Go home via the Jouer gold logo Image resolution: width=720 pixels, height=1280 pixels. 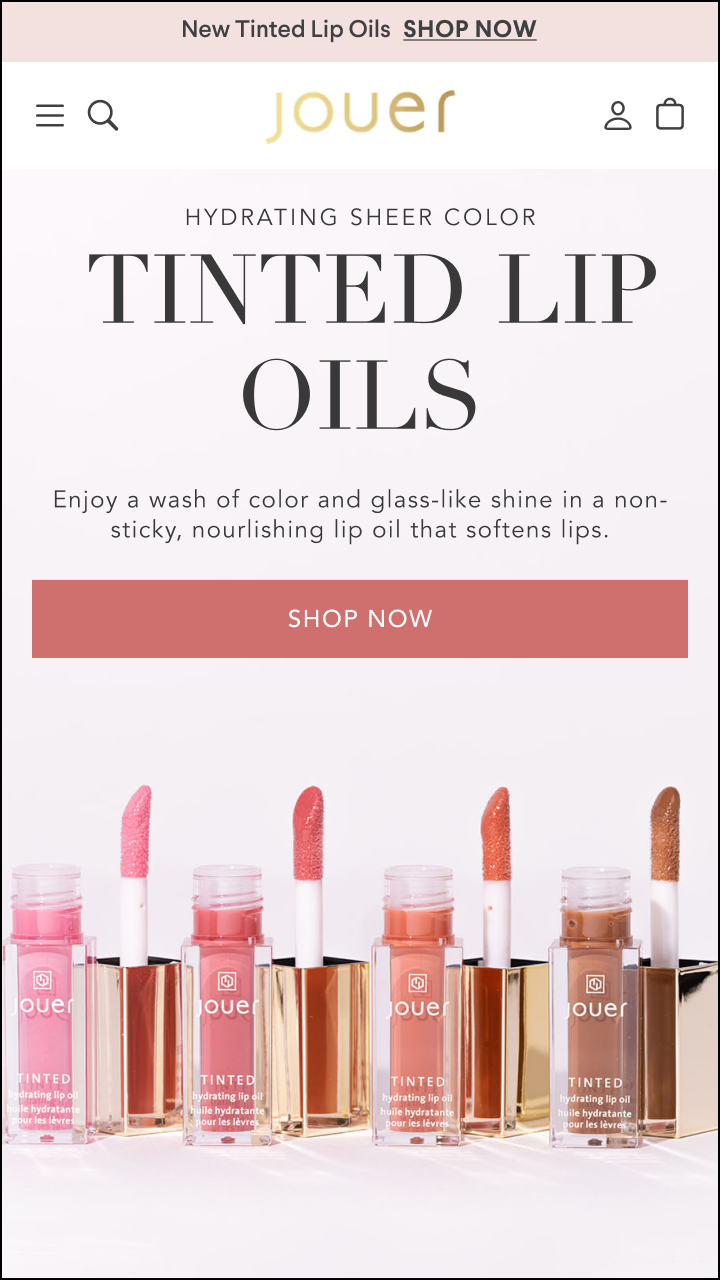[360, 116]
